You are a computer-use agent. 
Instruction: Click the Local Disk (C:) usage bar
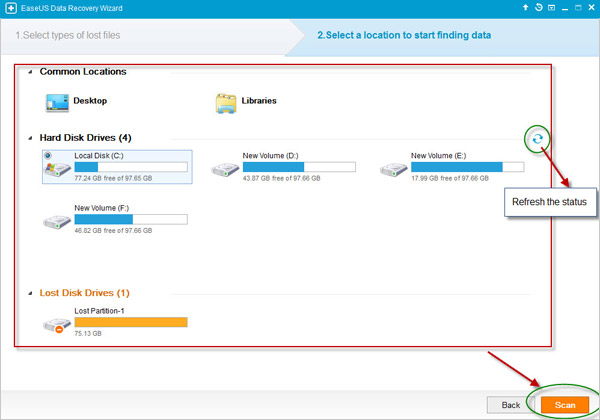pyautogui.click(x=131, y=167)
